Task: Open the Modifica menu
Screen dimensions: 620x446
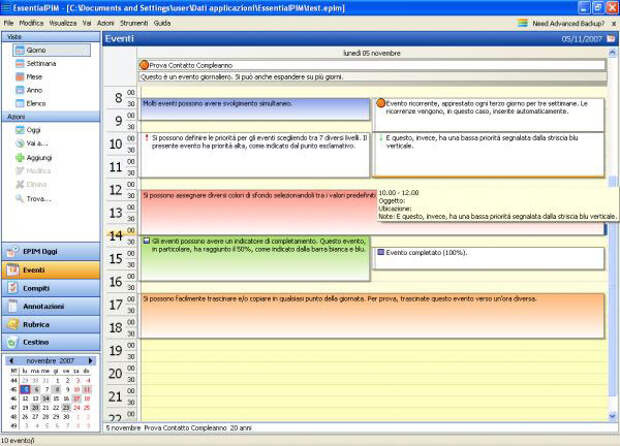Action: tap(31, 23)
